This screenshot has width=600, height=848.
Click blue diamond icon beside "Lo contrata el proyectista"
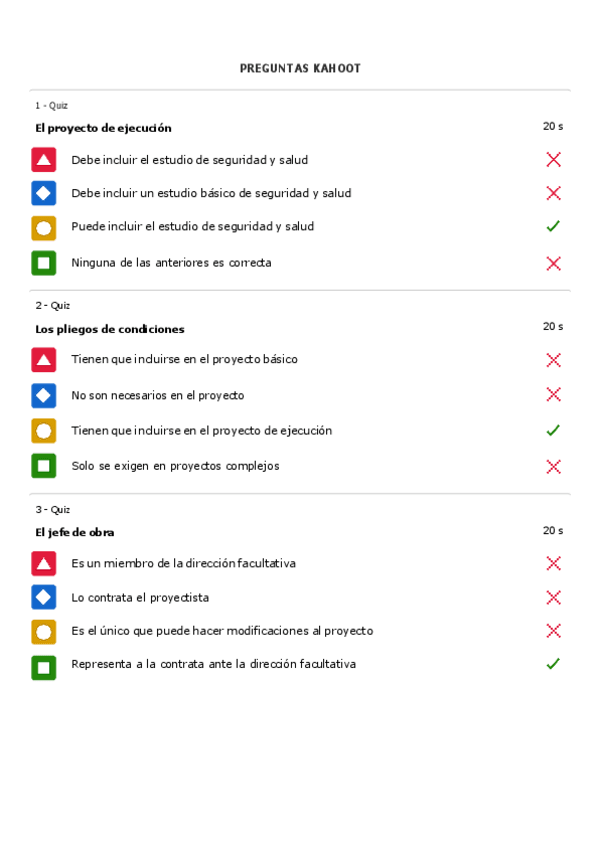43,597
